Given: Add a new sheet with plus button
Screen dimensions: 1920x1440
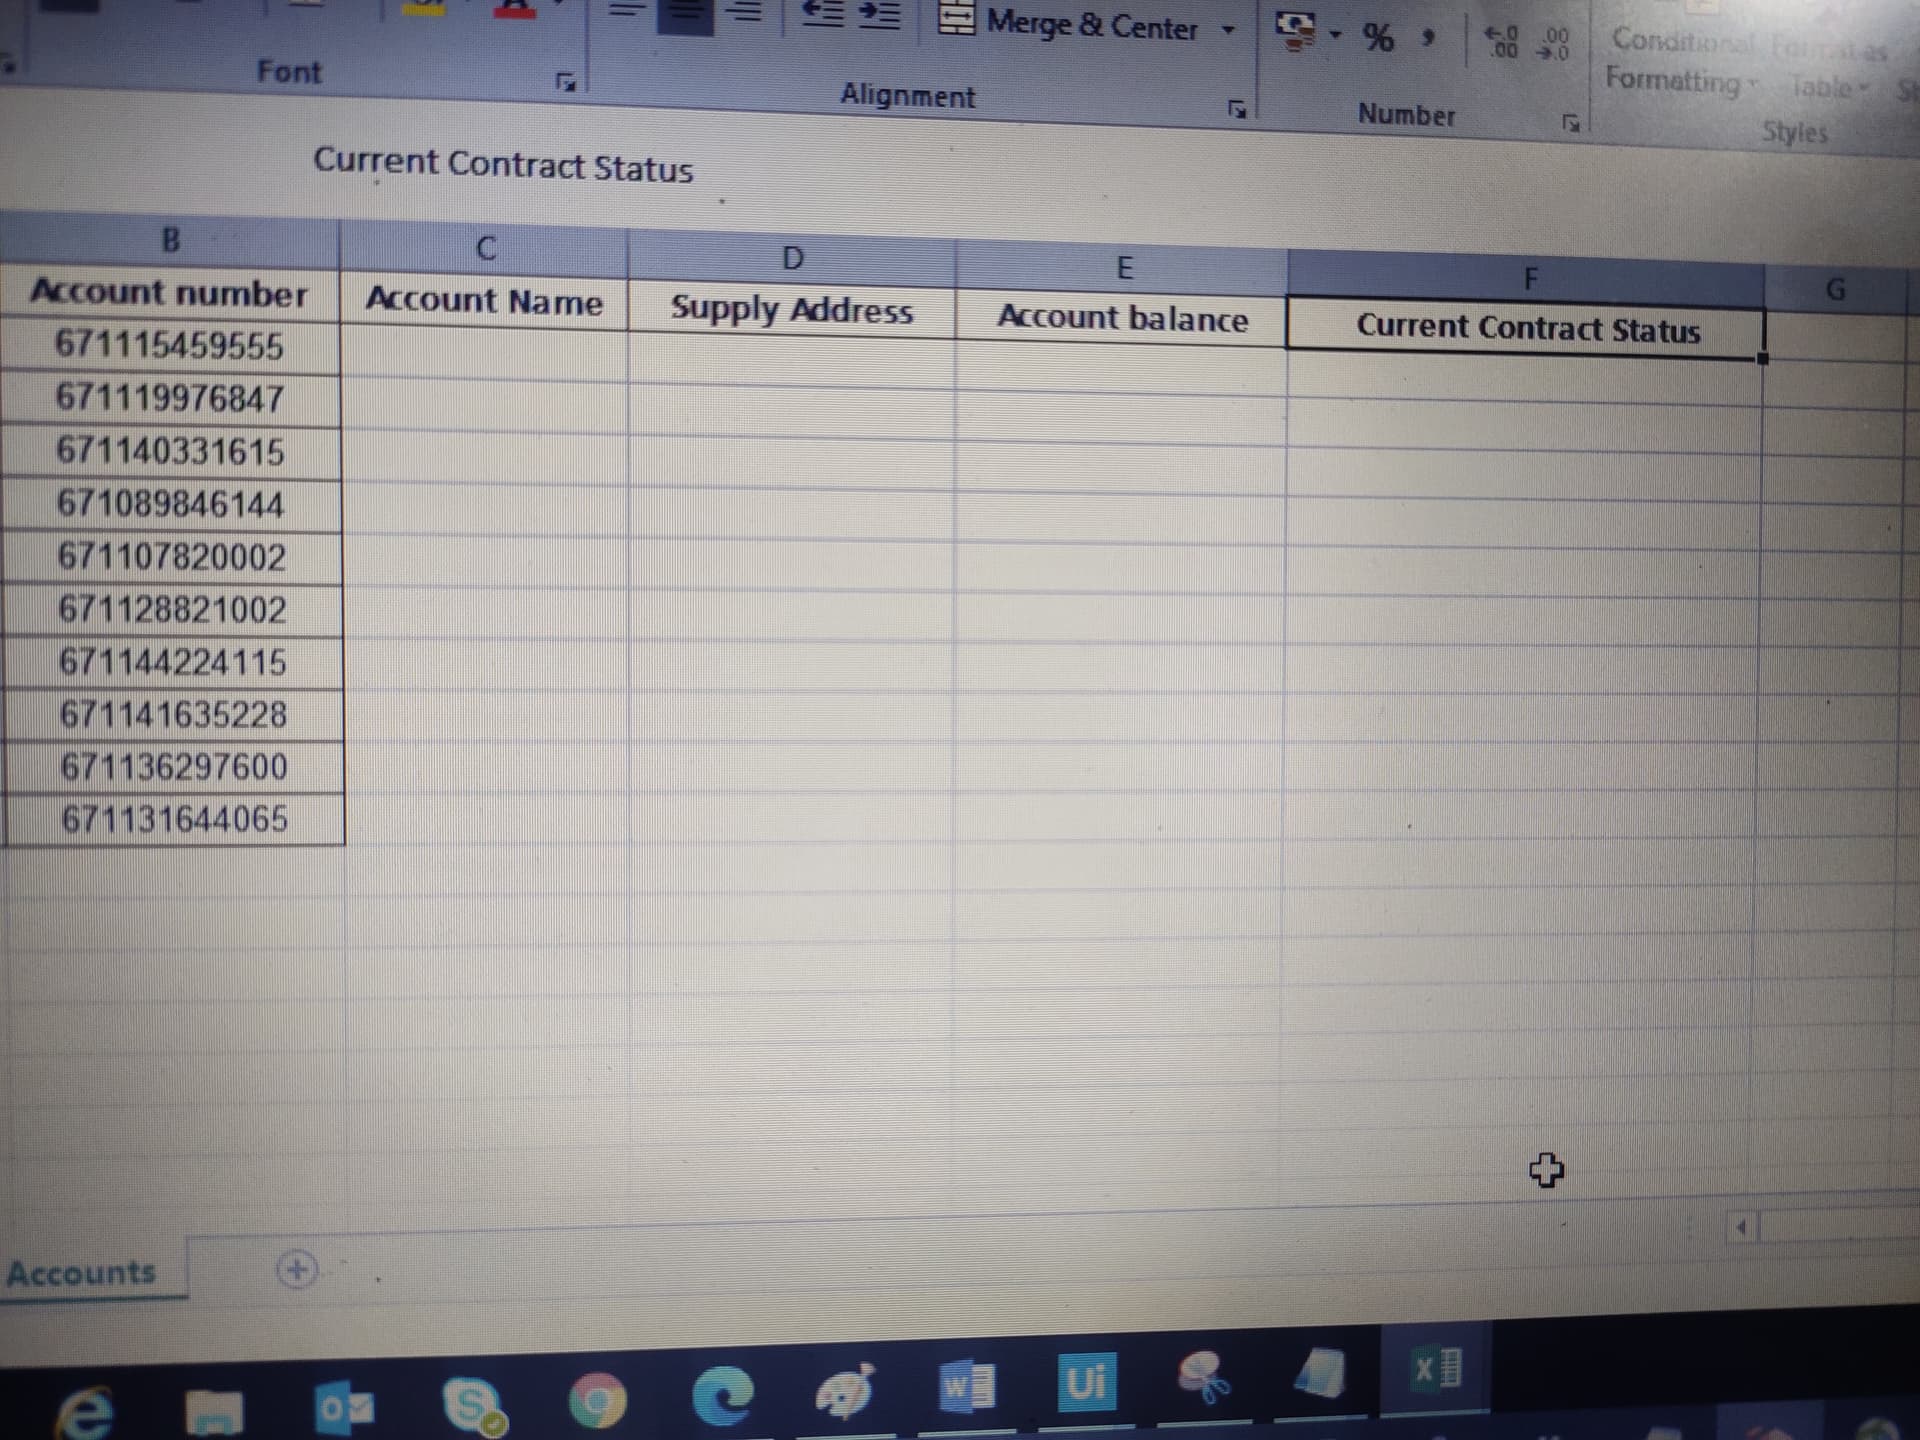Looking at the screenshot, I should (296, 1270).
